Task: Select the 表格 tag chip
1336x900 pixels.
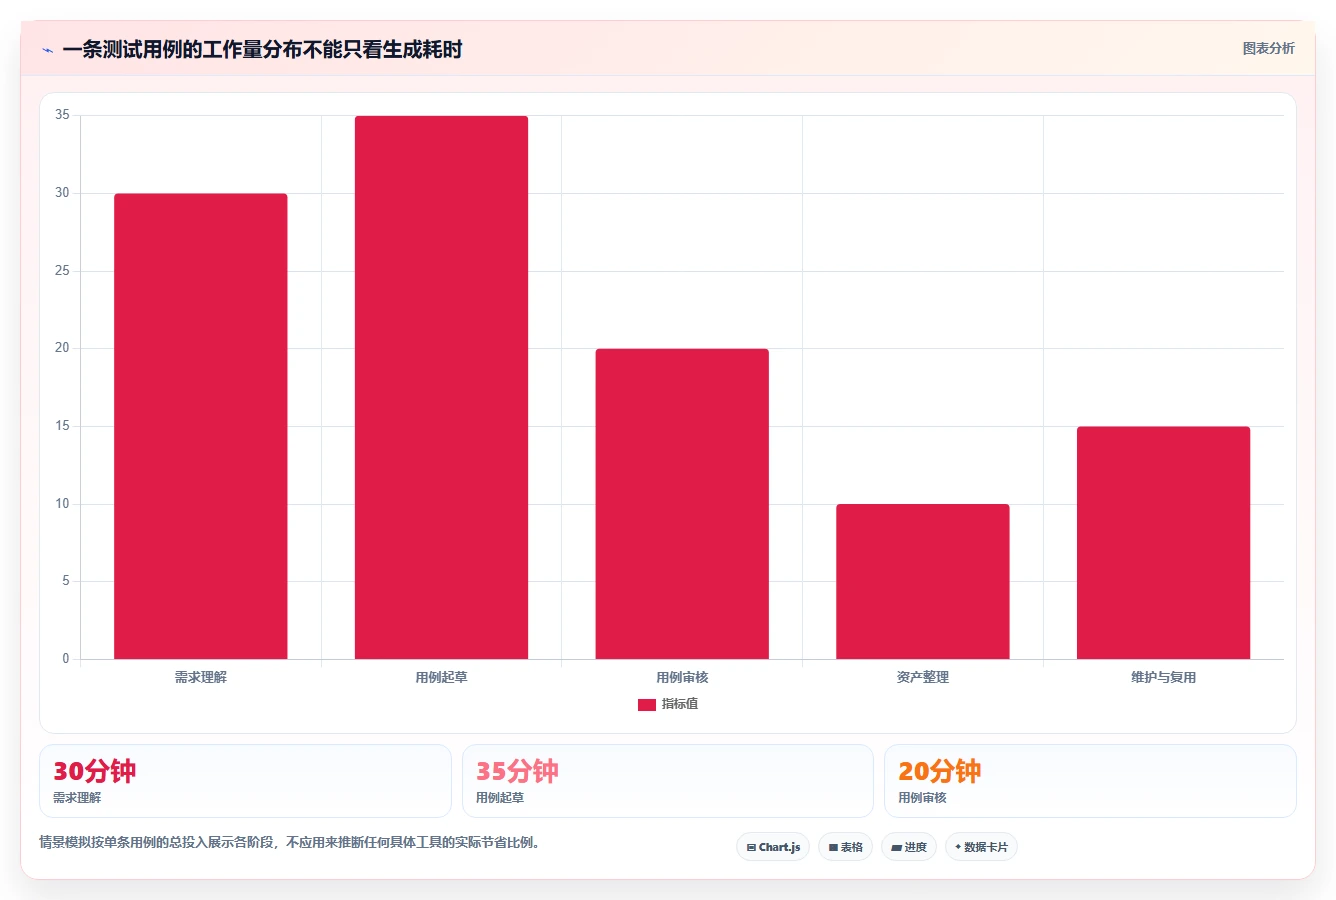Action: 845,847
